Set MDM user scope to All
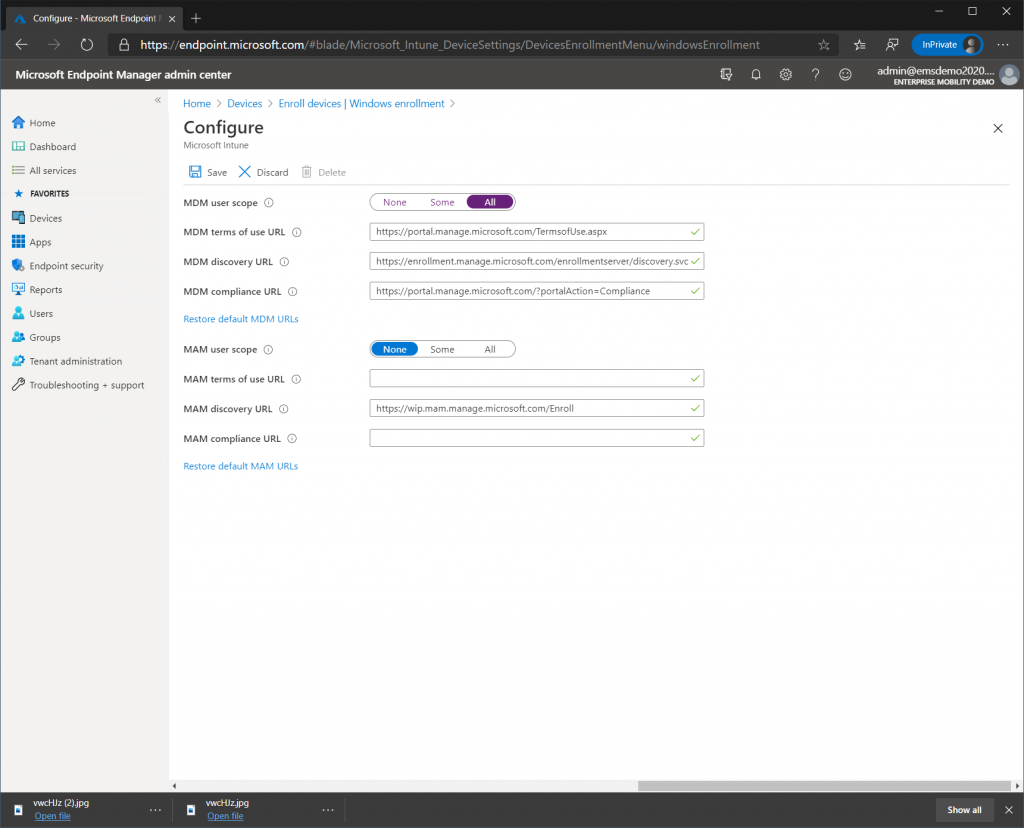Image resolution: width=1024 pixels, height=828 pixels. 490,202
